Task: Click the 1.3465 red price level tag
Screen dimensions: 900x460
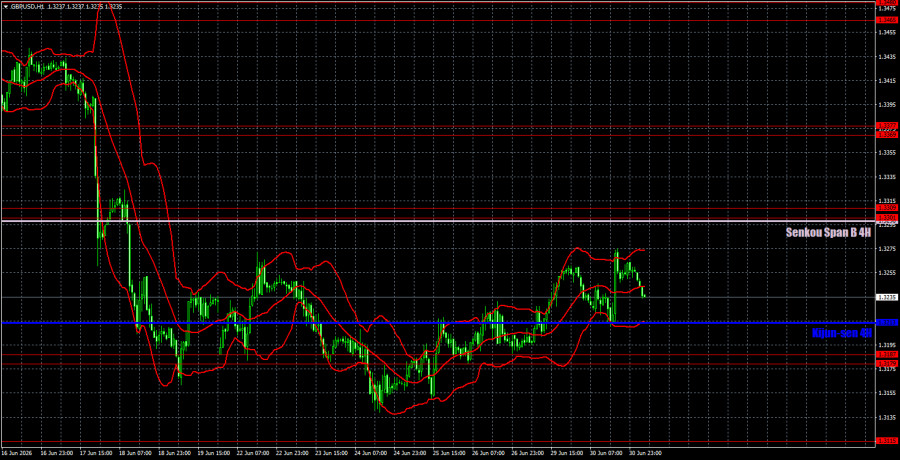Action: tap(887, 20)
